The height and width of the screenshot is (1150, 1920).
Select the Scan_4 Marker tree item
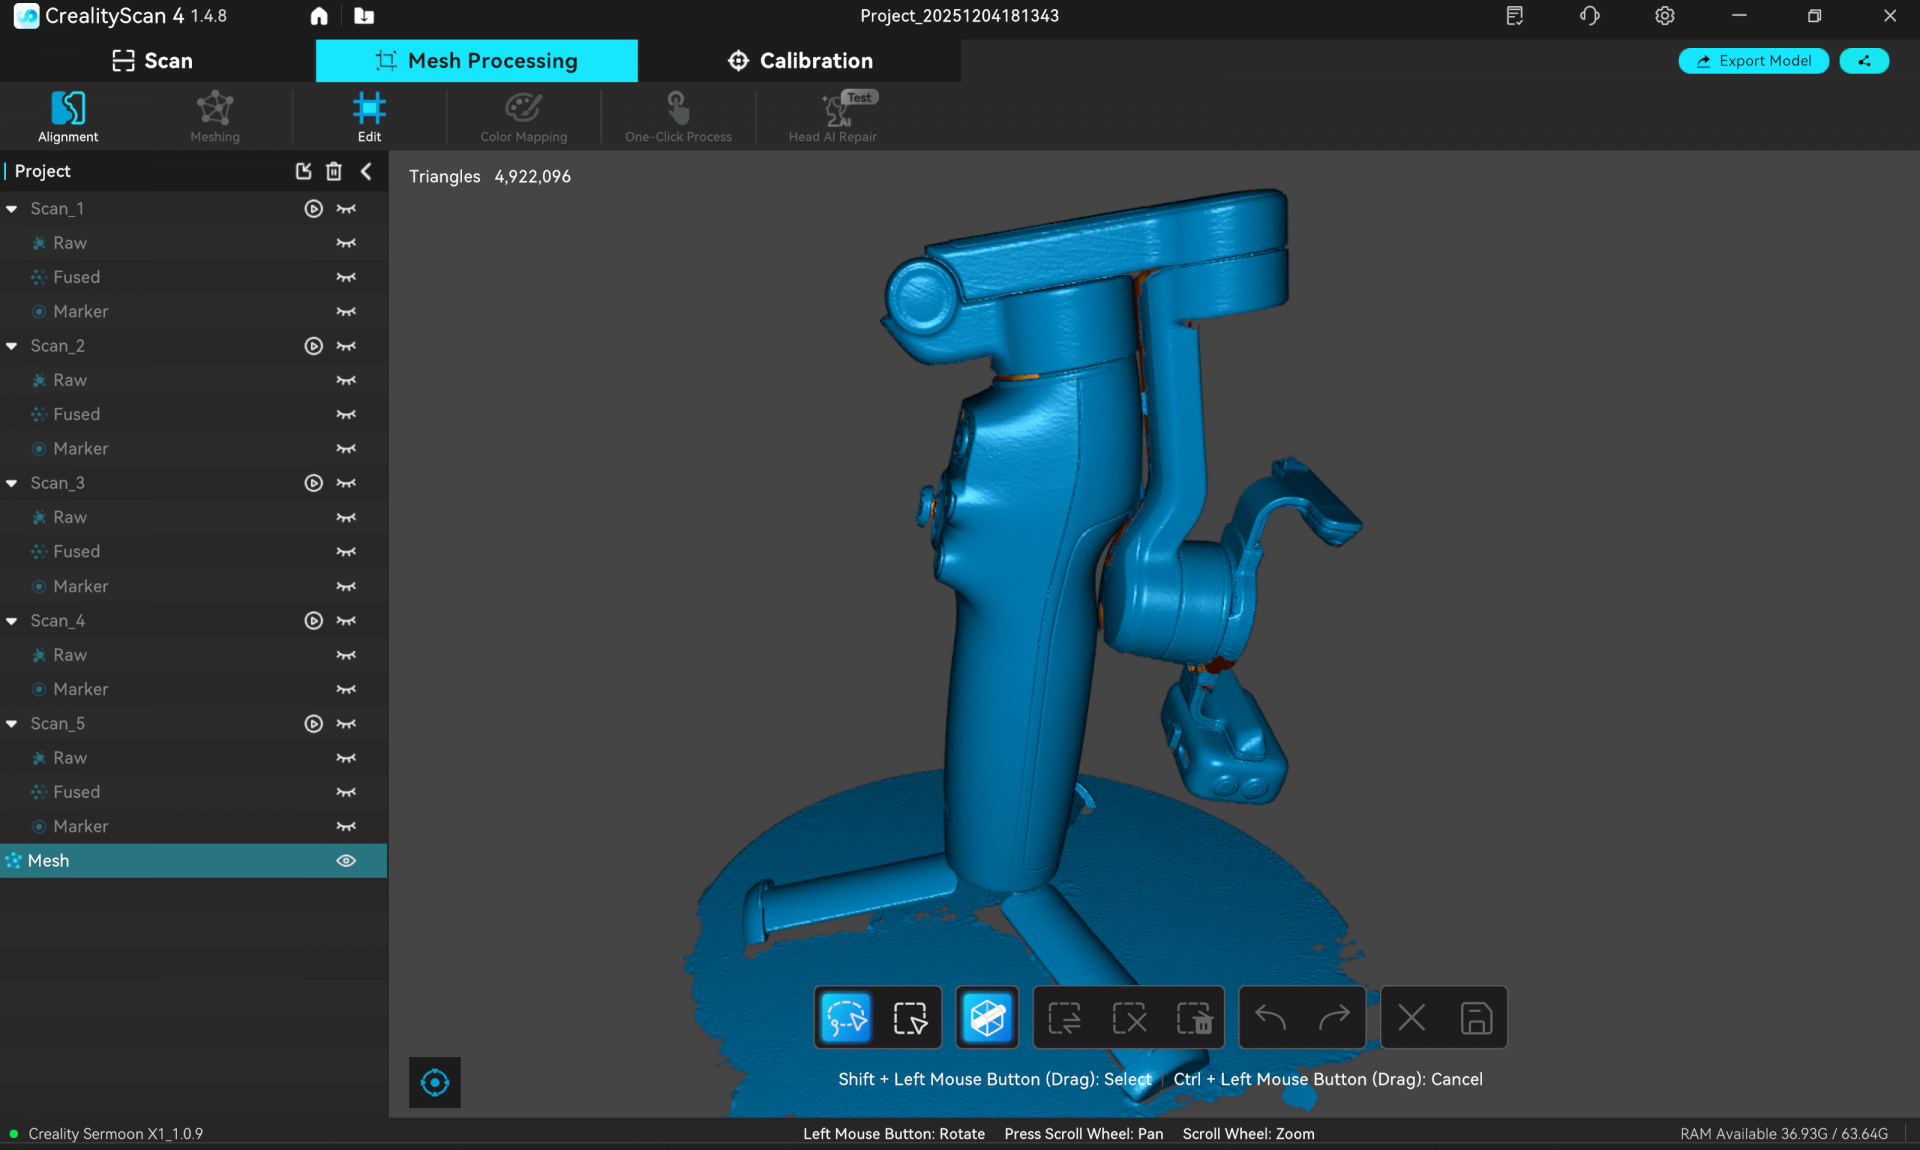coord(80,689)
